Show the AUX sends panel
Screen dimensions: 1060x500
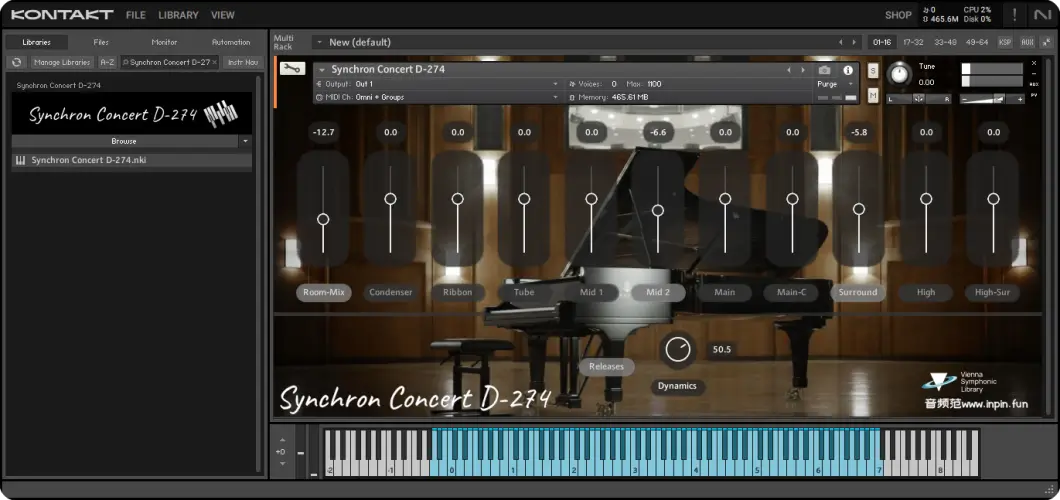(x=1028, y=42)
